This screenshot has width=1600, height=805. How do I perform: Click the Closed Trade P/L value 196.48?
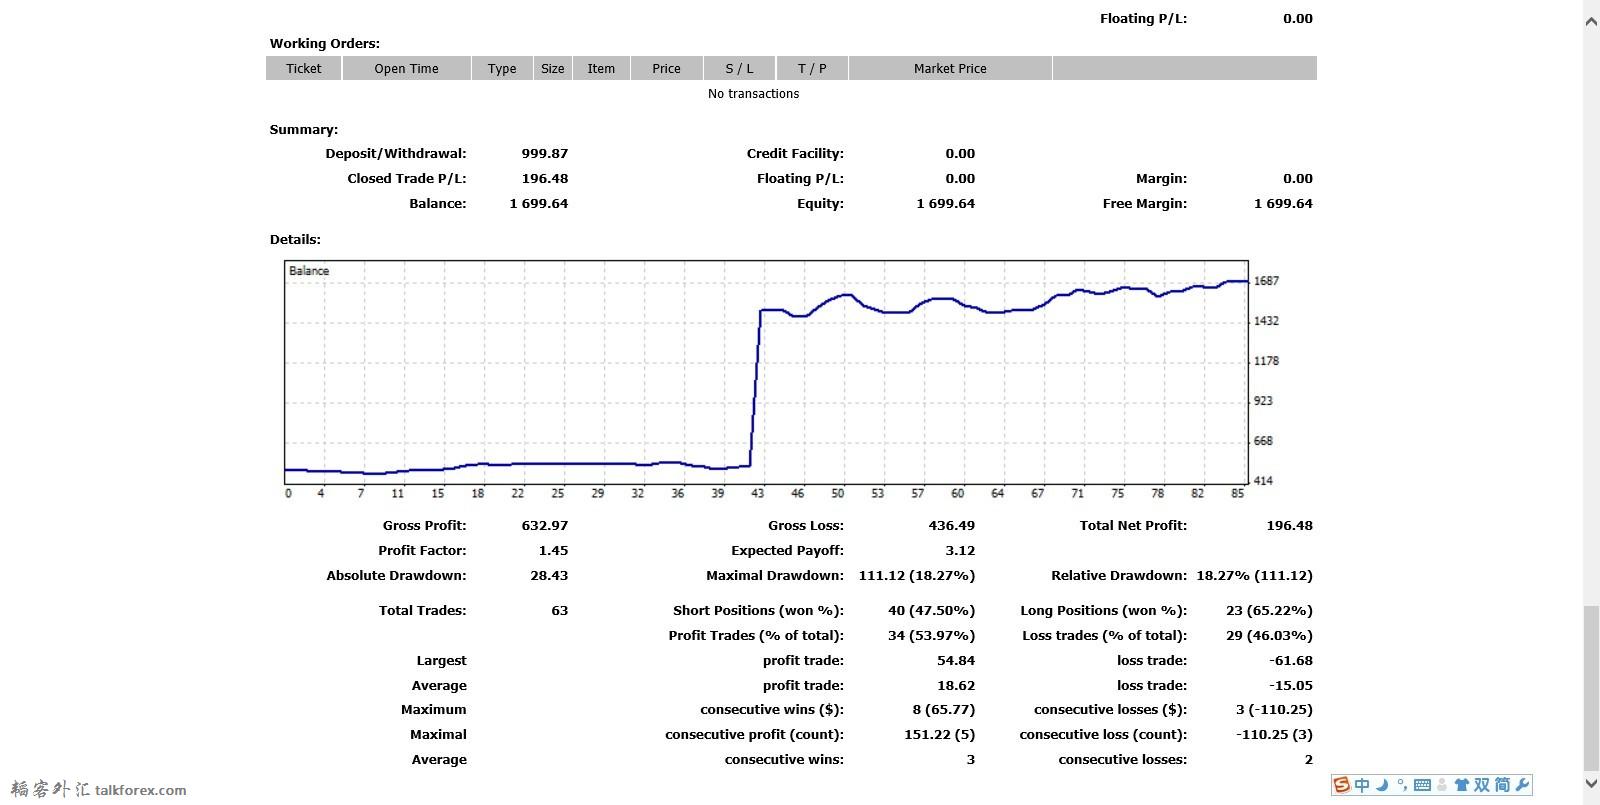pyautogui.click(x=545, y=178)
